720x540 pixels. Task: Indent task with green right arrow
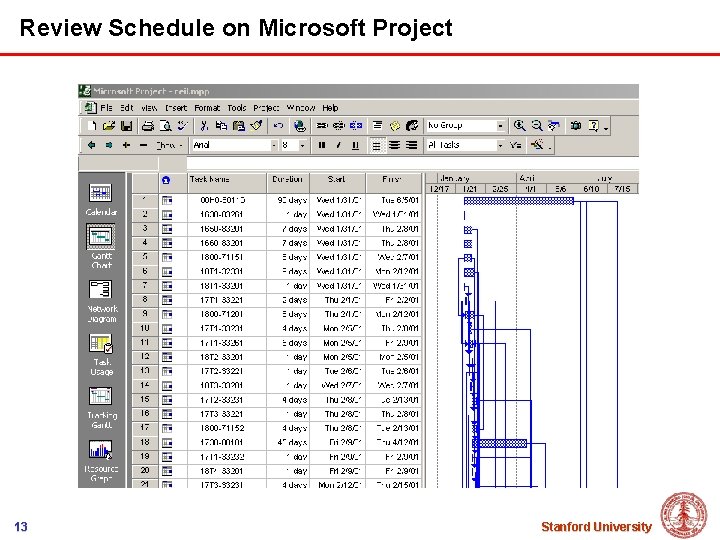pos(109,145)
